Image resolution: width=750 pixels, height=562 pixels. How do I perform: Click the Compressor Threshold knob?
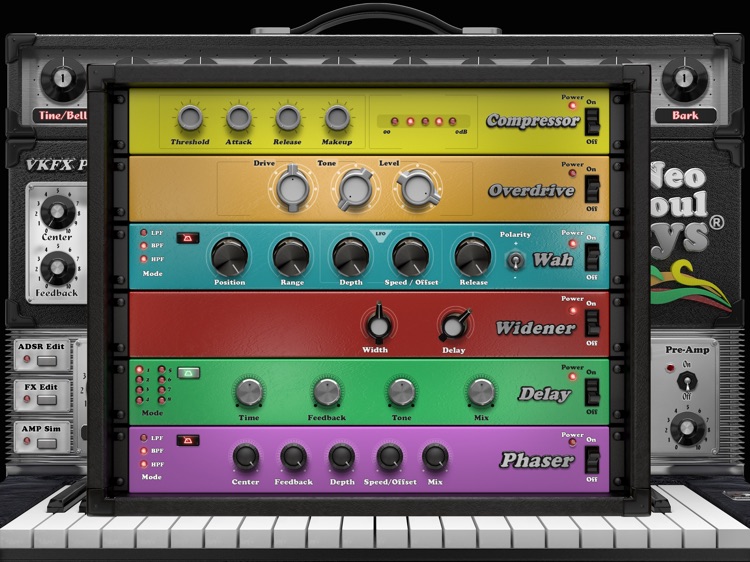(190, 118)
